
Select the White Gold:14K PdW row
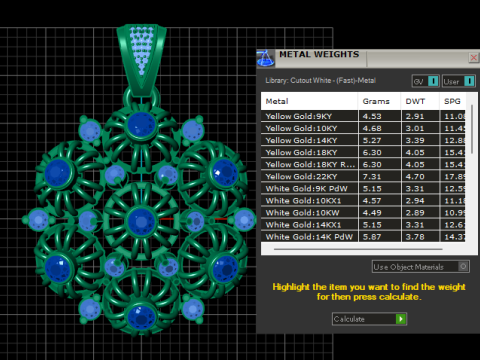[363, 237]
